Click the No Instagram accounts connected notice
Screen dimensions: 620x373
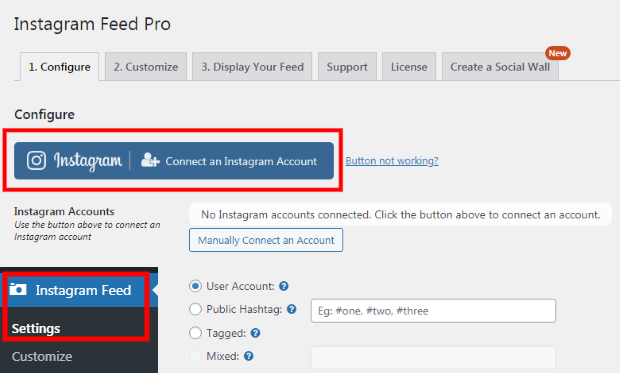click(400, 214)
